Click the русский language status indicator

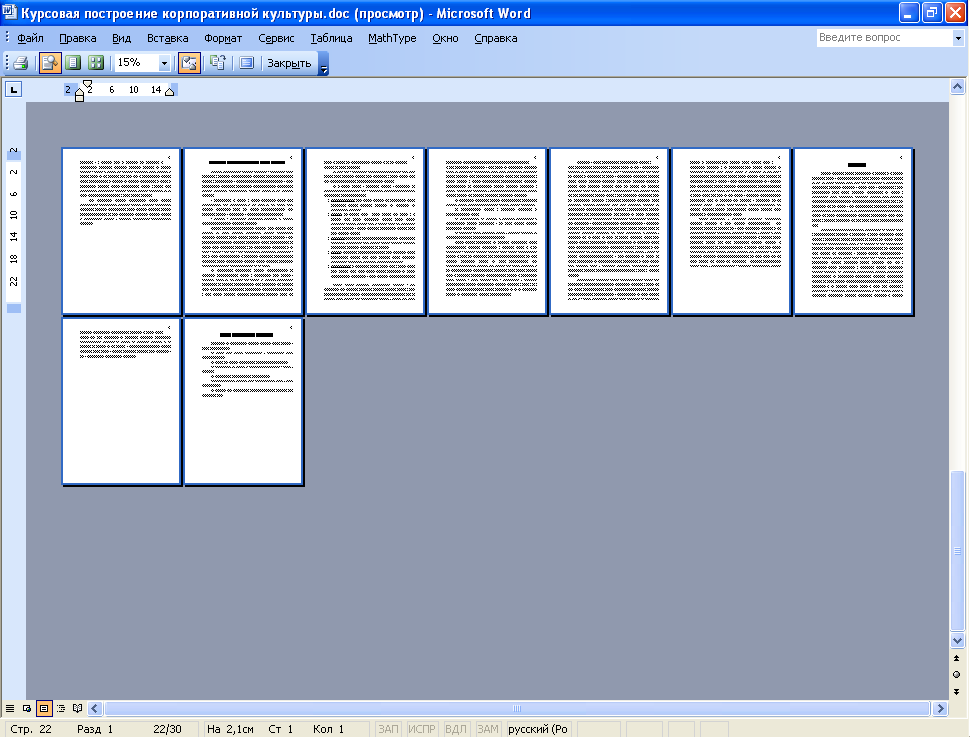point(538,729)
